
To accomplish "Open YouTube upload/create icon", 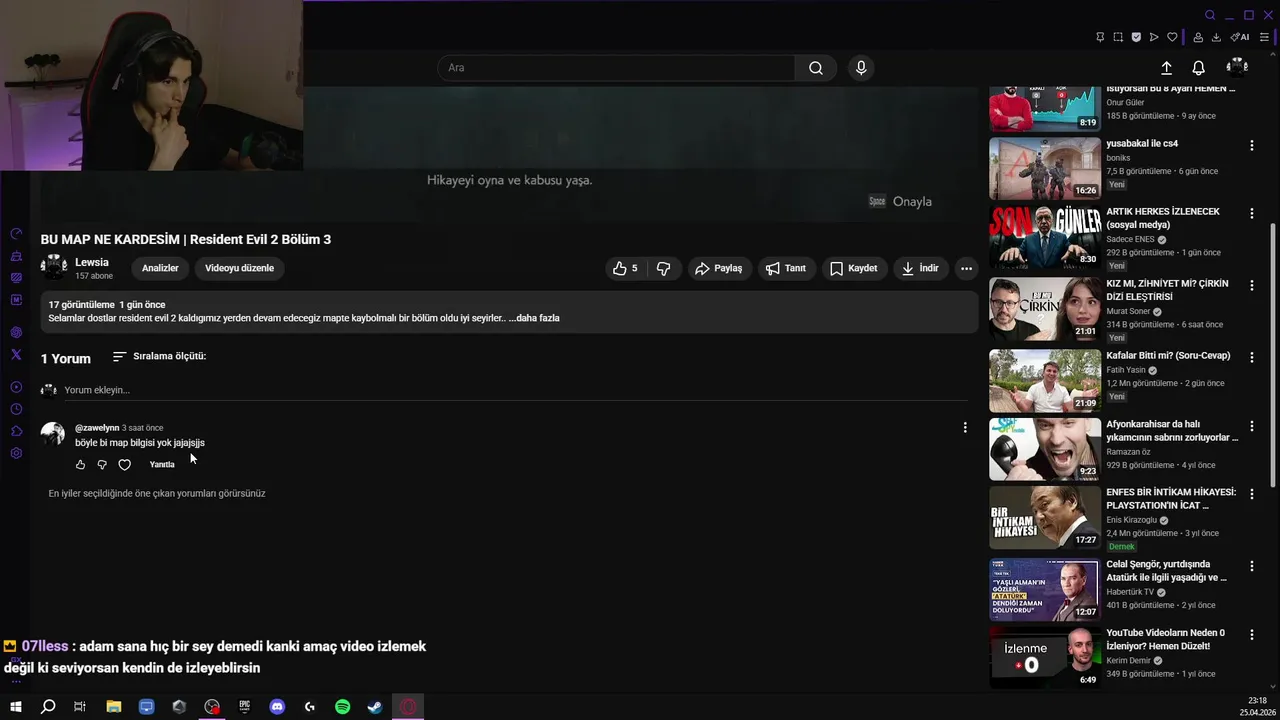I will (1166, 68).
